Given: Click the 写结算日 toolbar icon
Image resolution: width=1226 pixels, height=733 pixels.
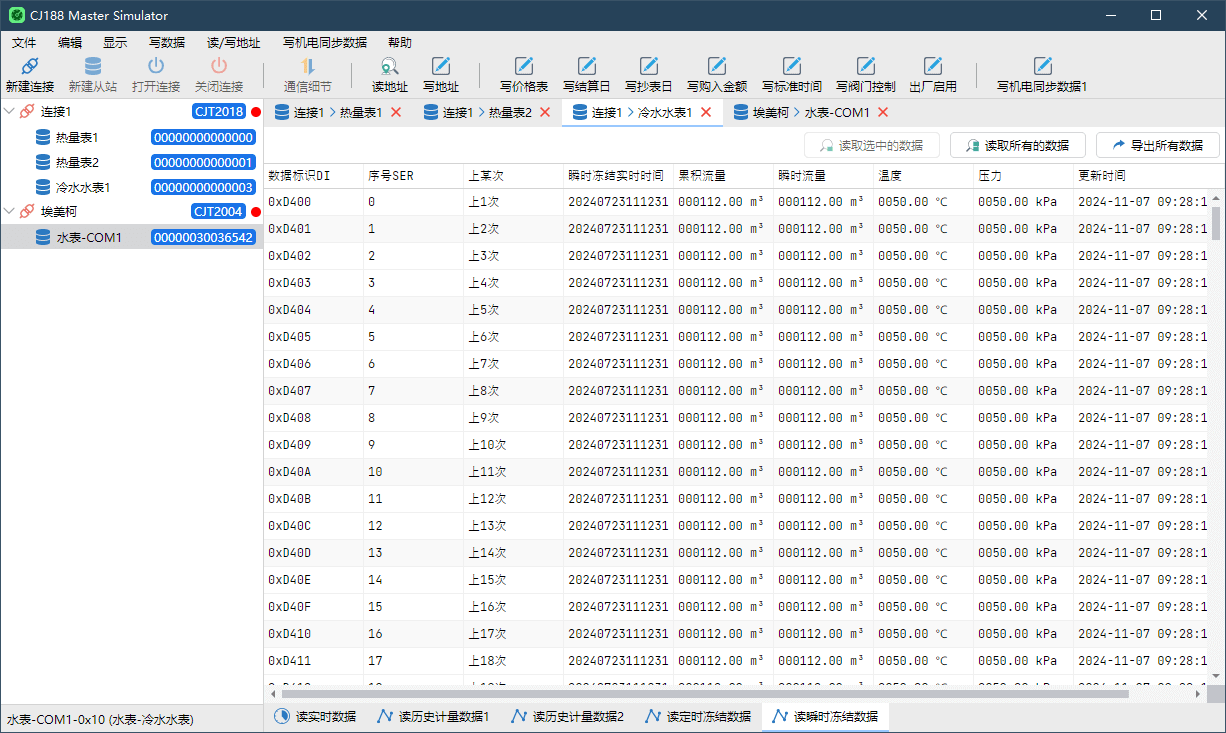Looking at the screenshot, I should tap(587, 66).
